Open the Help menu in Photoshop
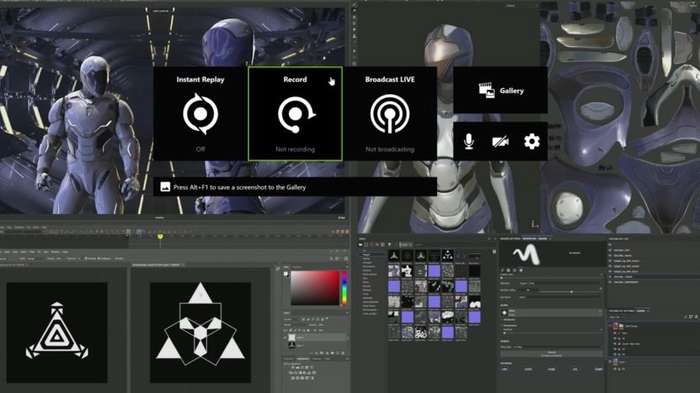This screenshot has height=393, width=700. (x=65, y=252)
